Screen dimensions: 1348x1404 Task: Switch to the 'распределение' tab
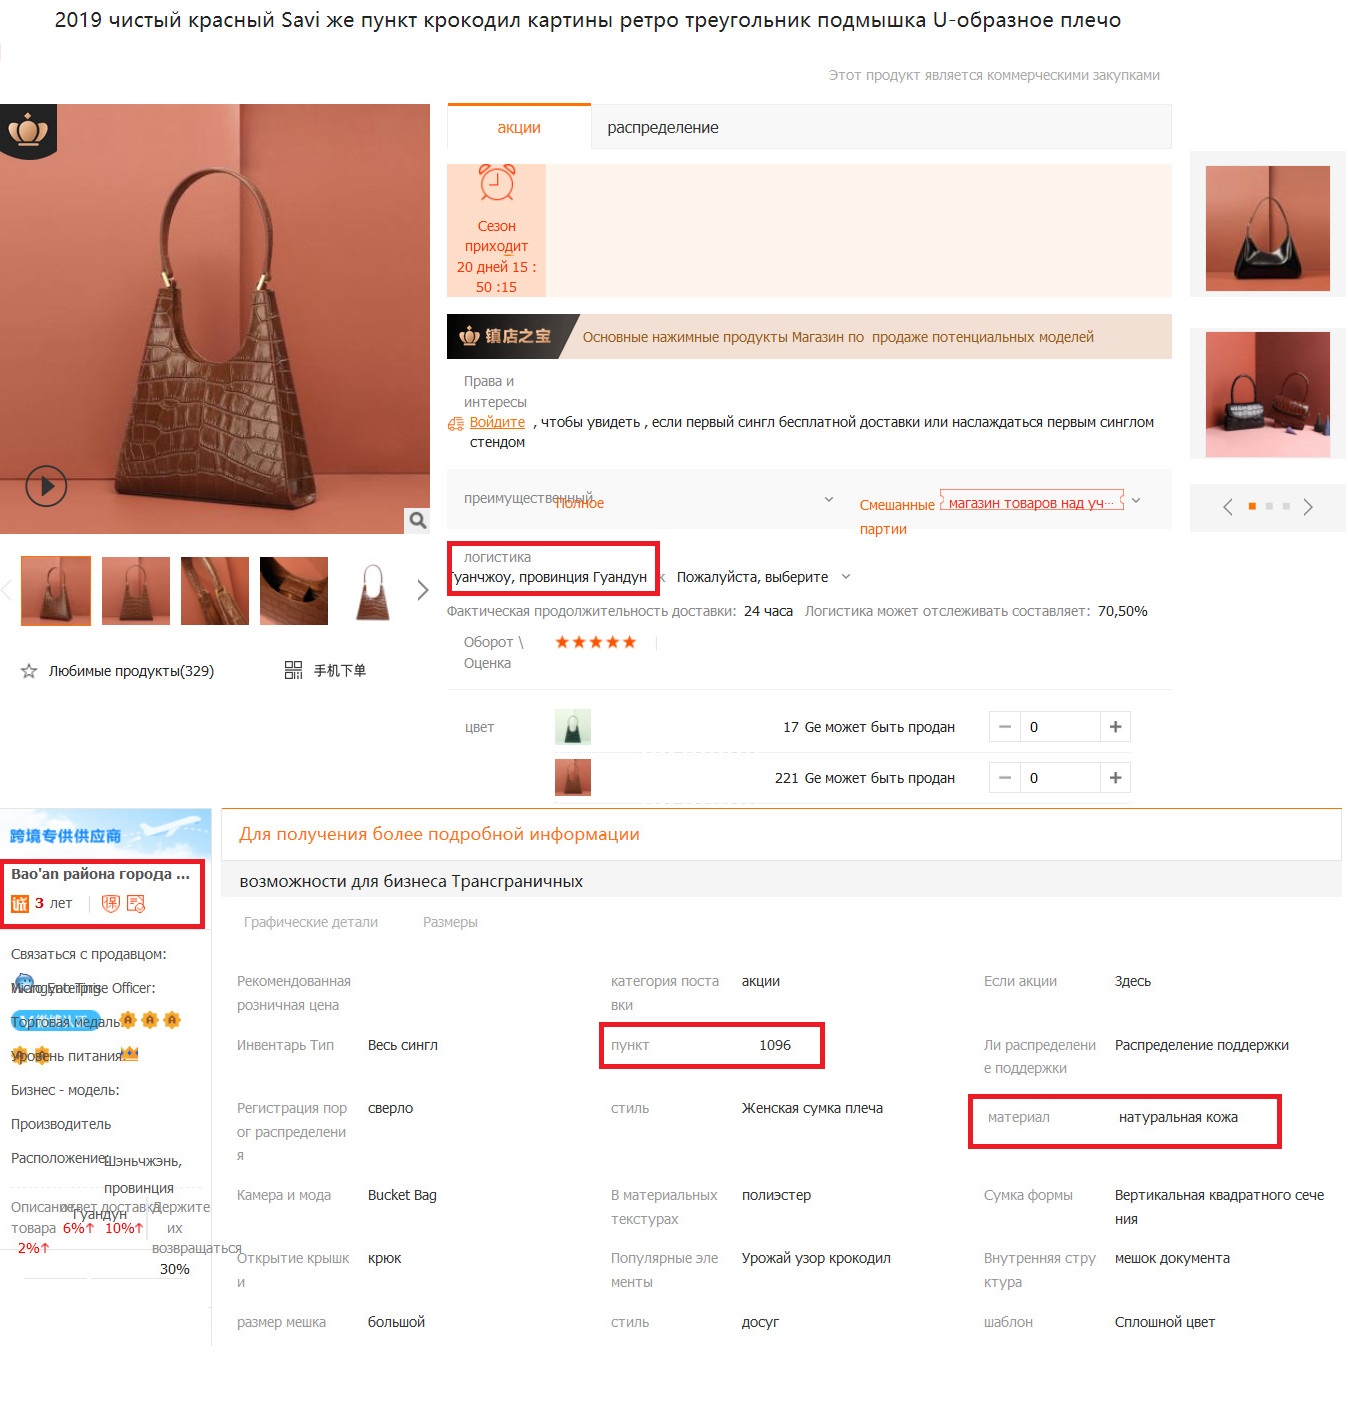663,127
